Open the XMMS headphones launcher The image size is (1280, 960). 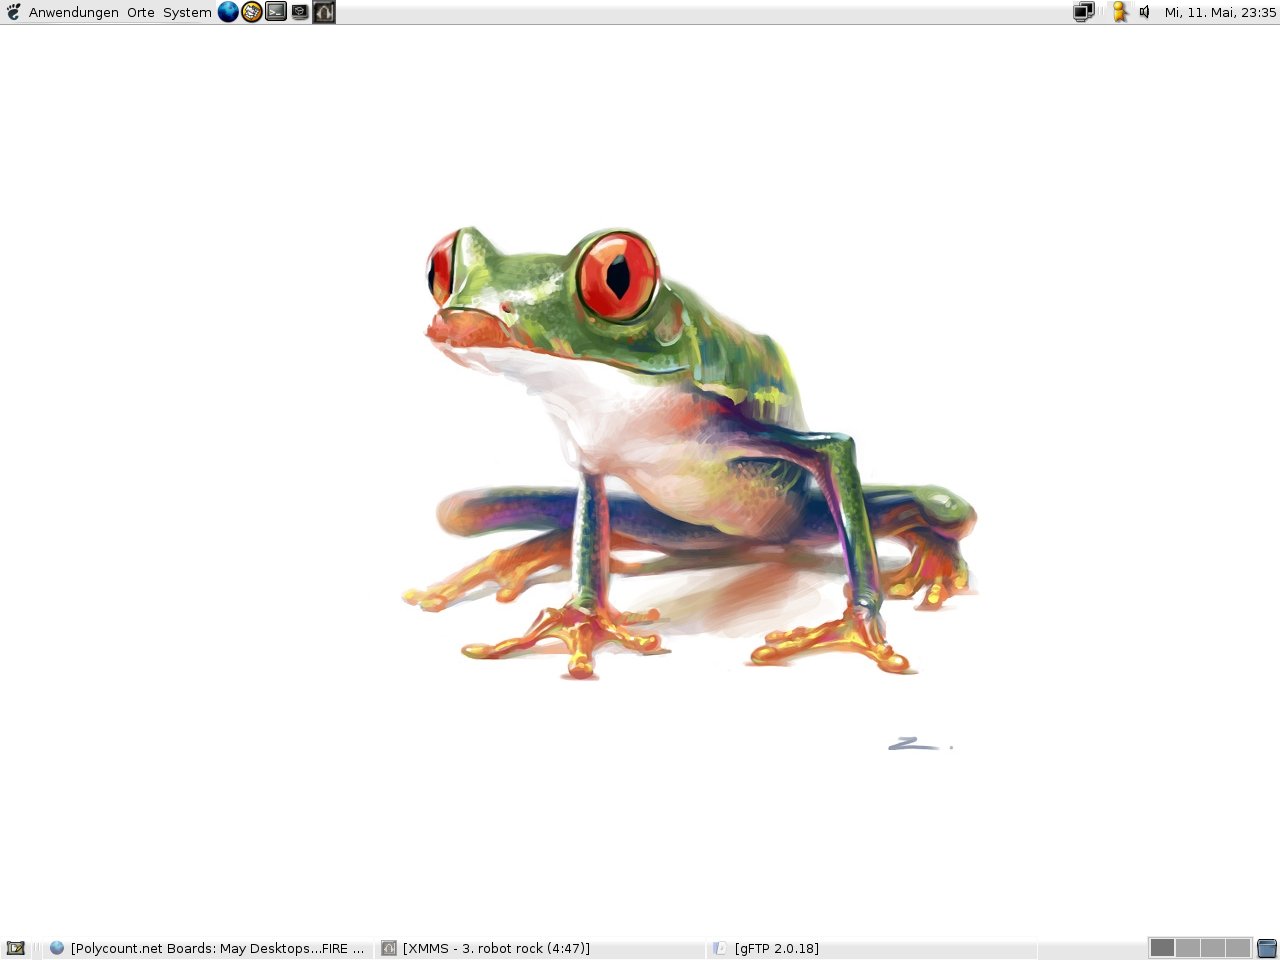pos(324,12)
